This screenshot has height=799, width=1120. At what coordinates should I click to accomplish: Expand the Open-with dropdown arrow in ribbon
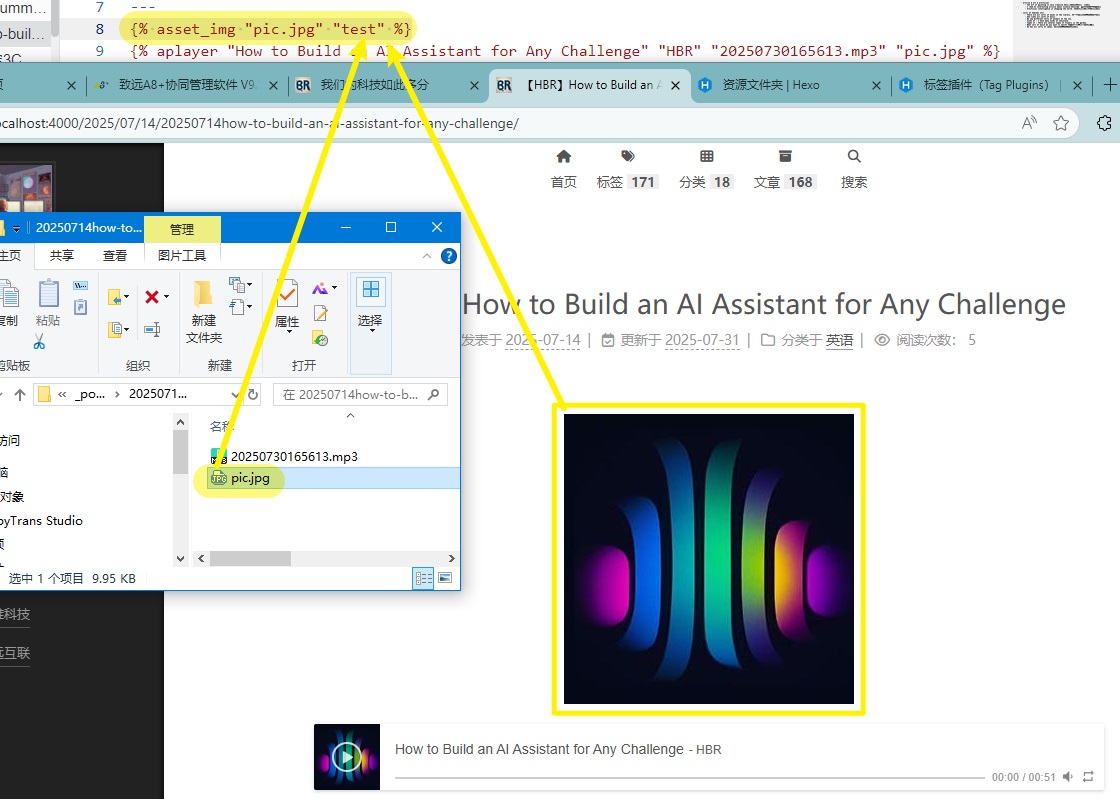[x=334, y=288]
